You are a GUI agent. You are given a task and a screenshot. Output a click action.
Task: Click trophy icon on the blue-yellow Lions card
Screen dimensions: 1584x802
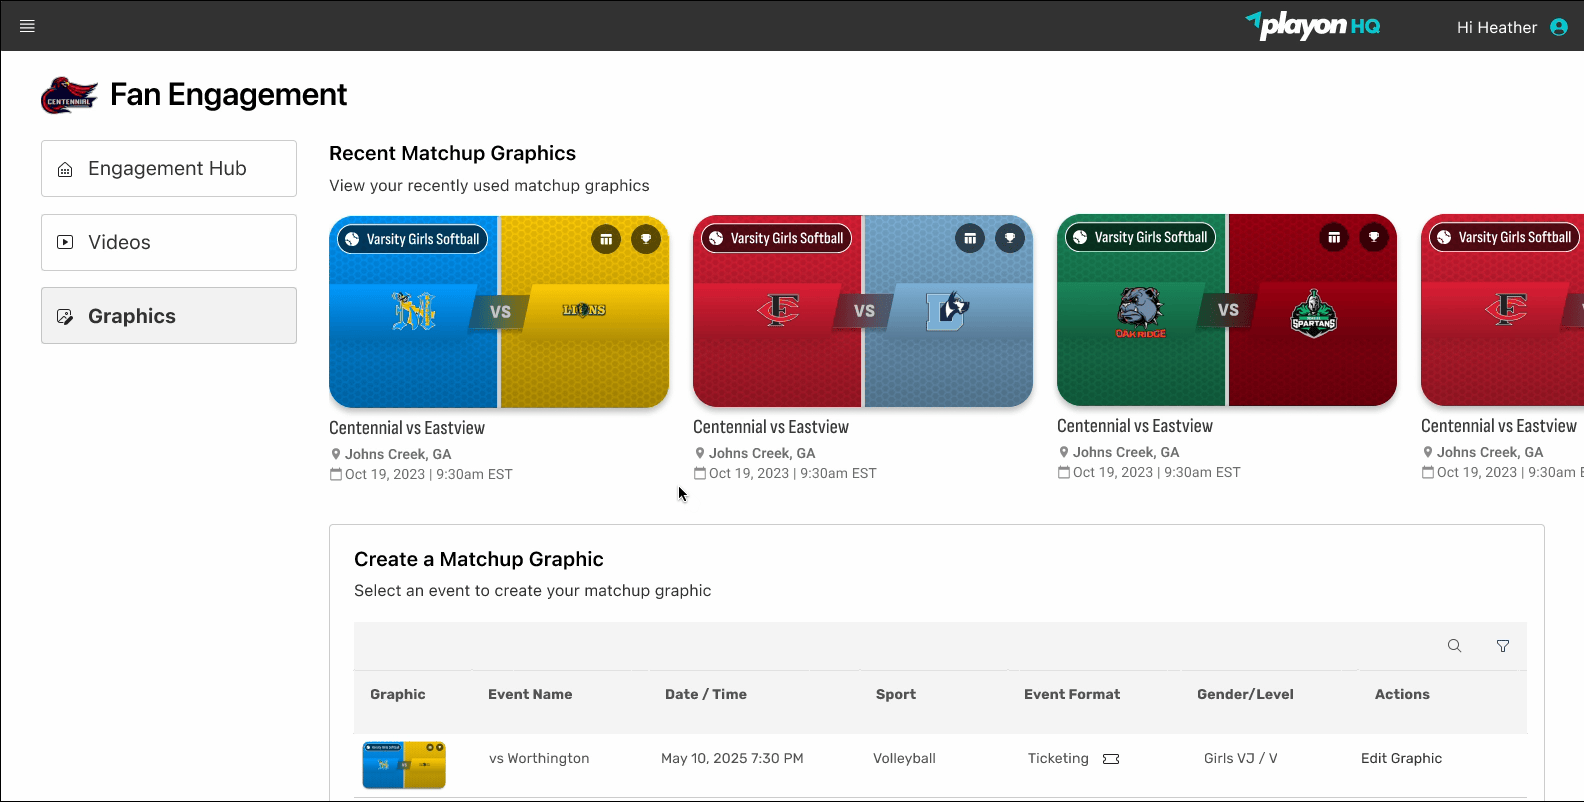click(646, 239)
